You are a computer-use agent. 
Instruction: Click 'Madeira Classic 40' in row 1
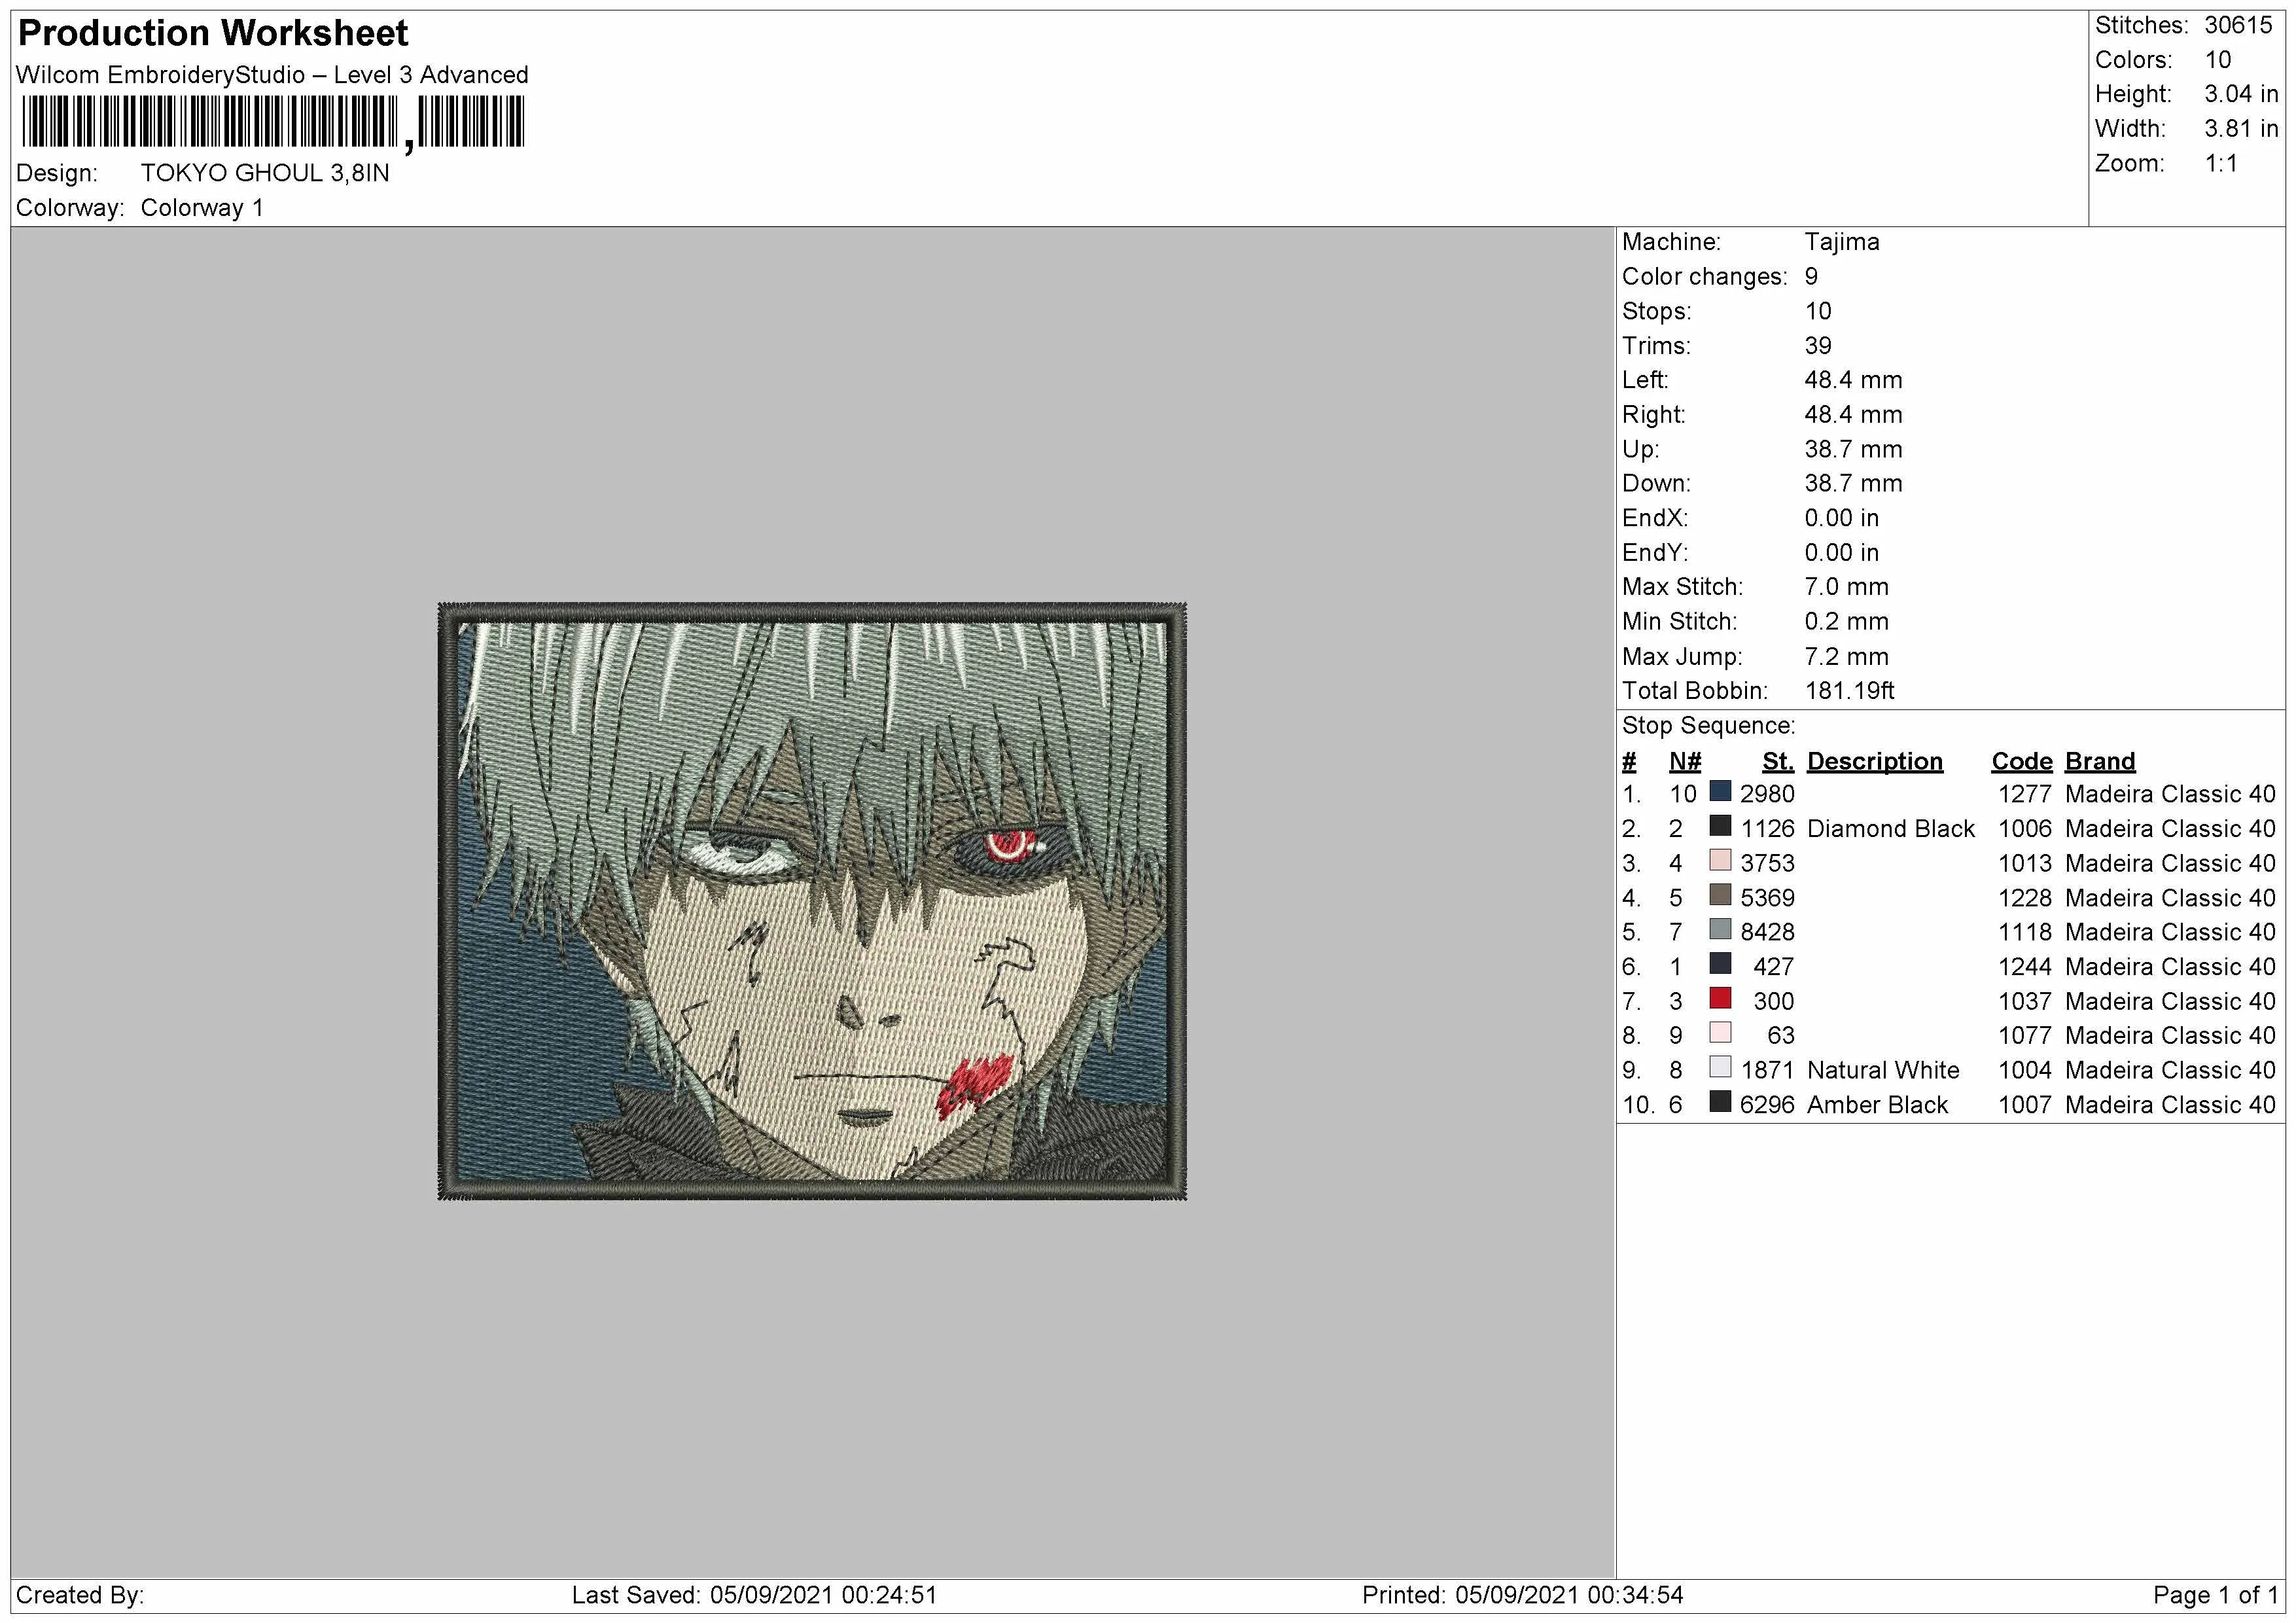2170,794
